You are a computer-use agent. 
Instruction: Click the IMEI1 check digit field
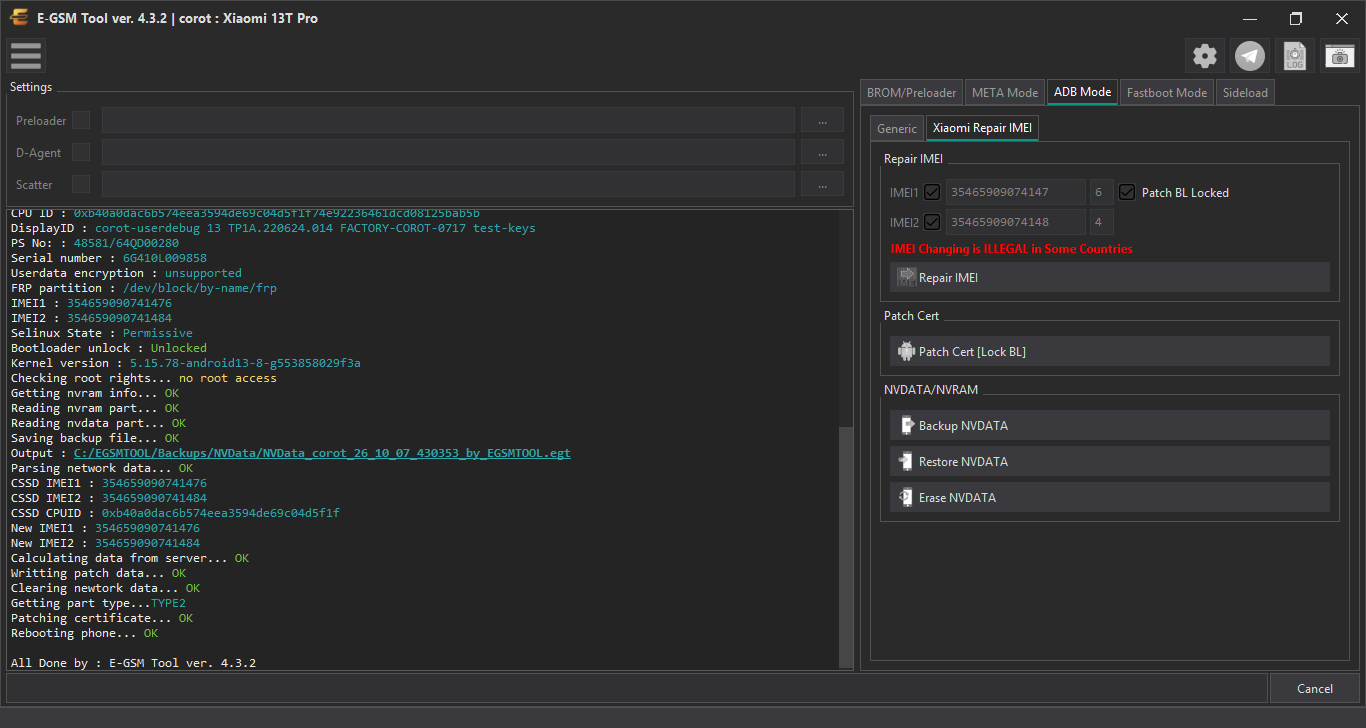pos(1101,192)
